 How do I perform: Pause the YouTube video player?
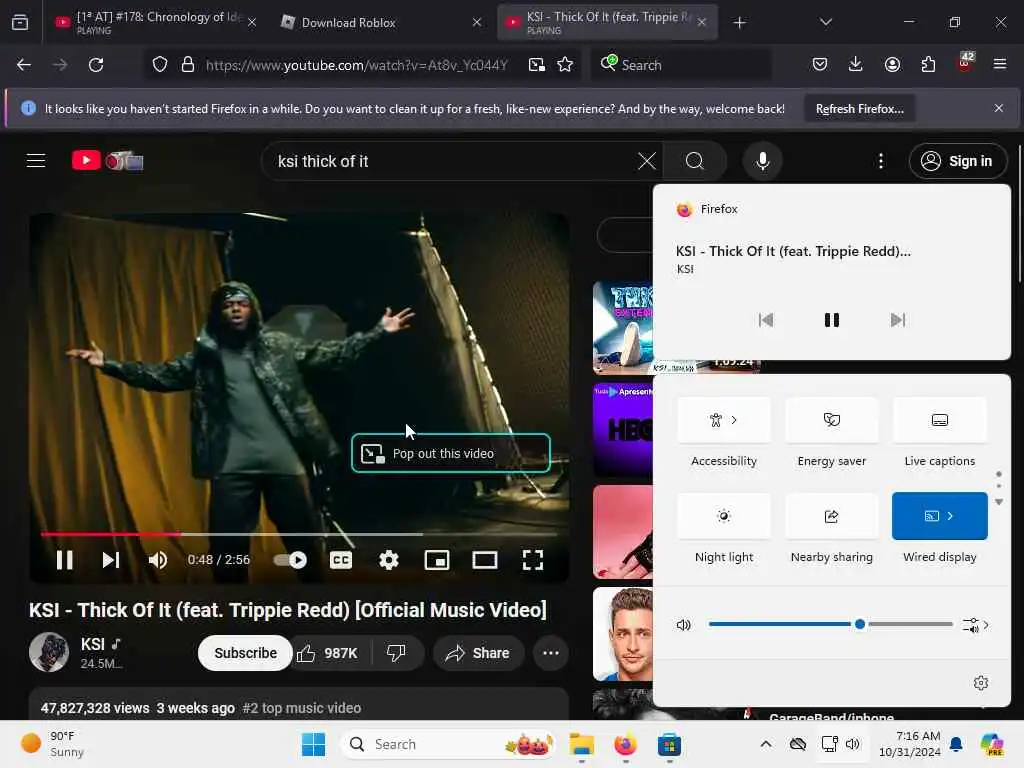click(x=64, y=560)
